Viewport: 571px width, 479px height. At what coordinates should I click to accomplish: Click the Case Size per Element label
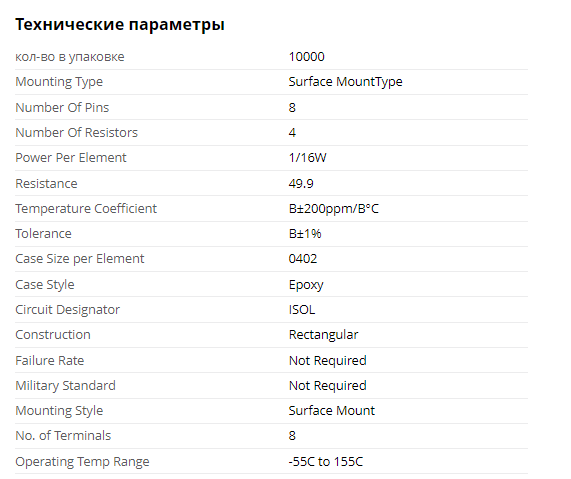coord(79,259)
